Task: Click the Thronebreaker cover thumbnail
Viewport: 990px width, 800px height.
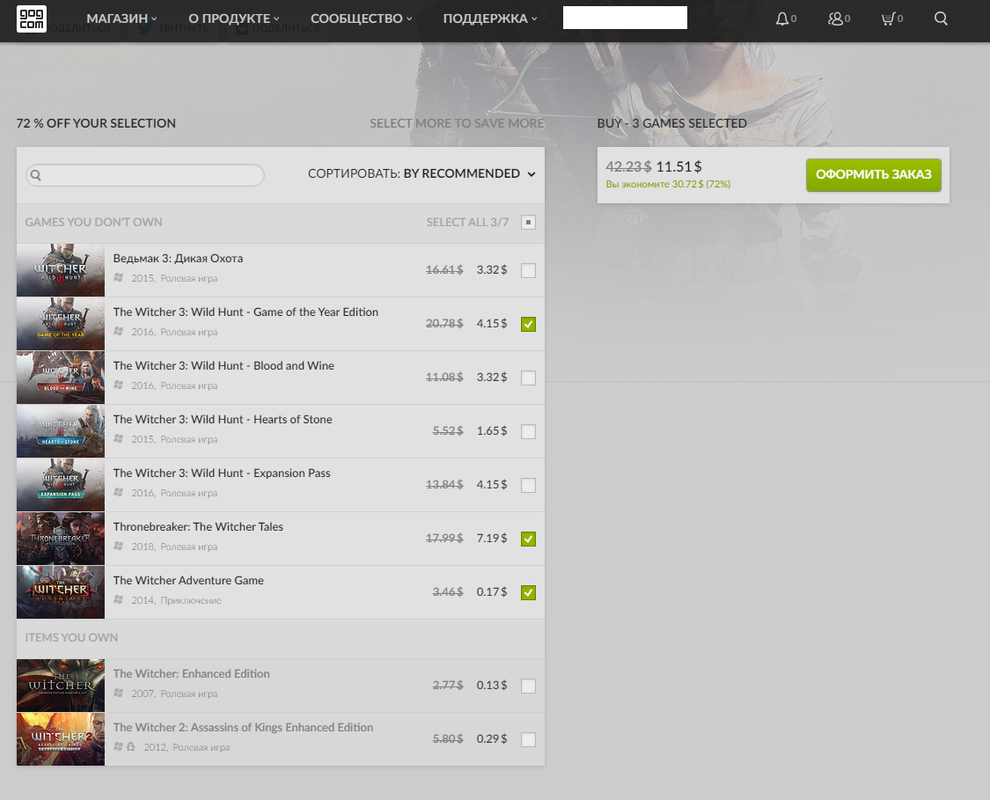Action: tap(61, 539)
